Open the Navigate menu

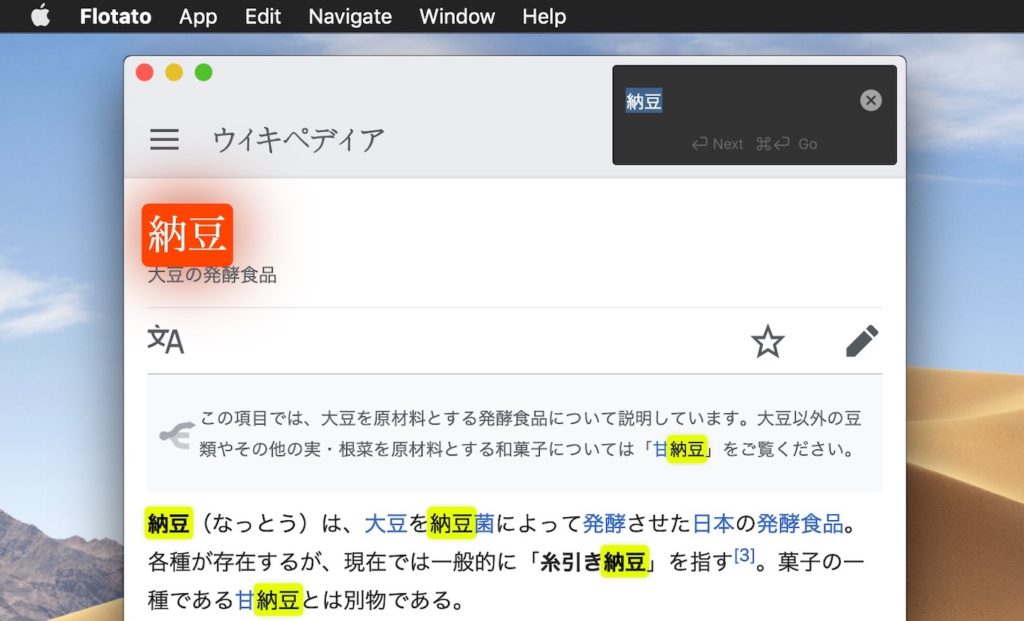349,16
